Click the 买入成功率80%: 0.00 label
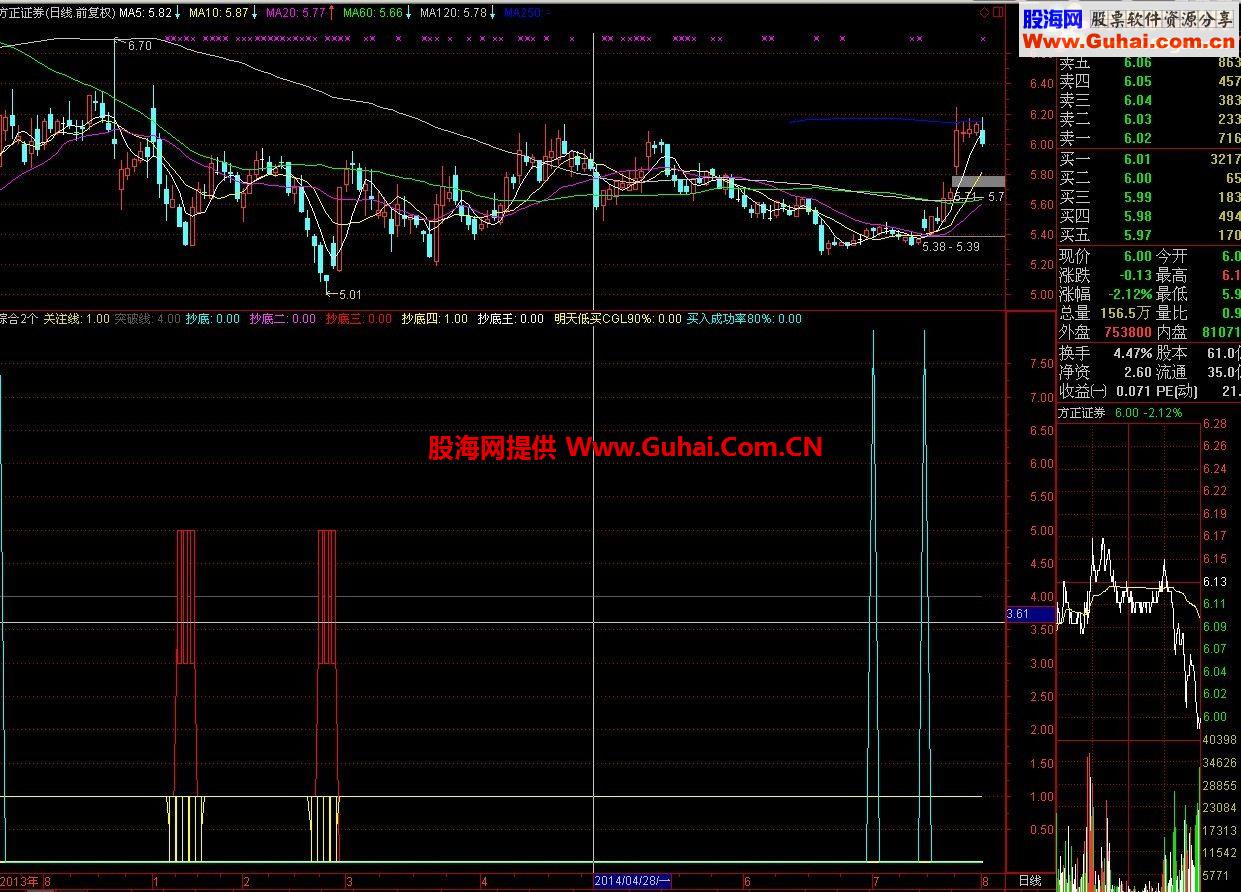The height and width of the screenshot is (892, 1241). (x=744, y=319)
